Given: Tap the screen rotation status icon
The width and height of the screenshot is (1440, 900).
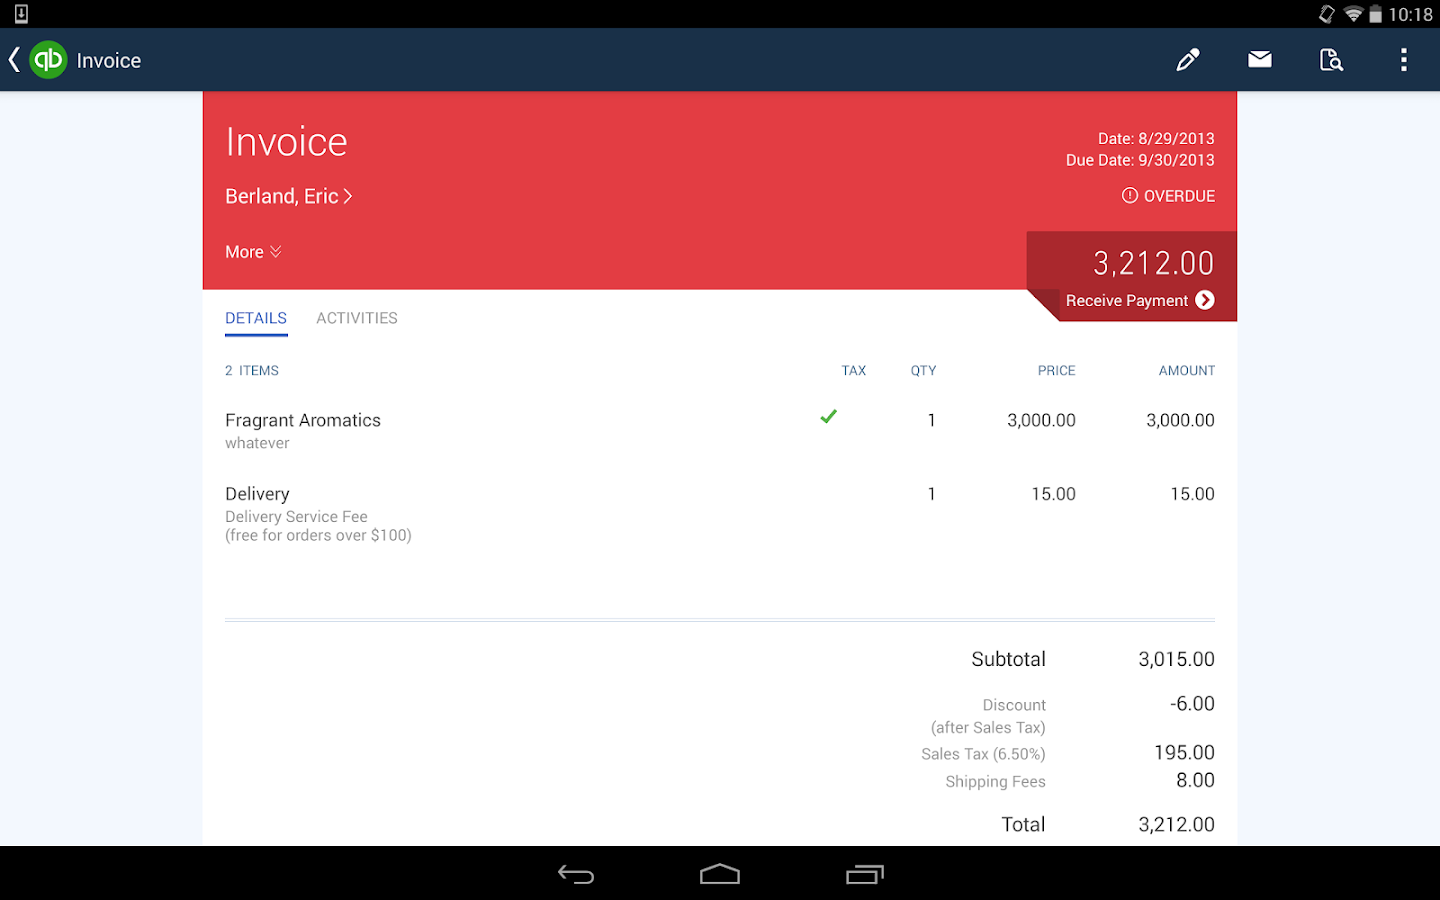Looking at the screenshot, I should [1327, 14].
